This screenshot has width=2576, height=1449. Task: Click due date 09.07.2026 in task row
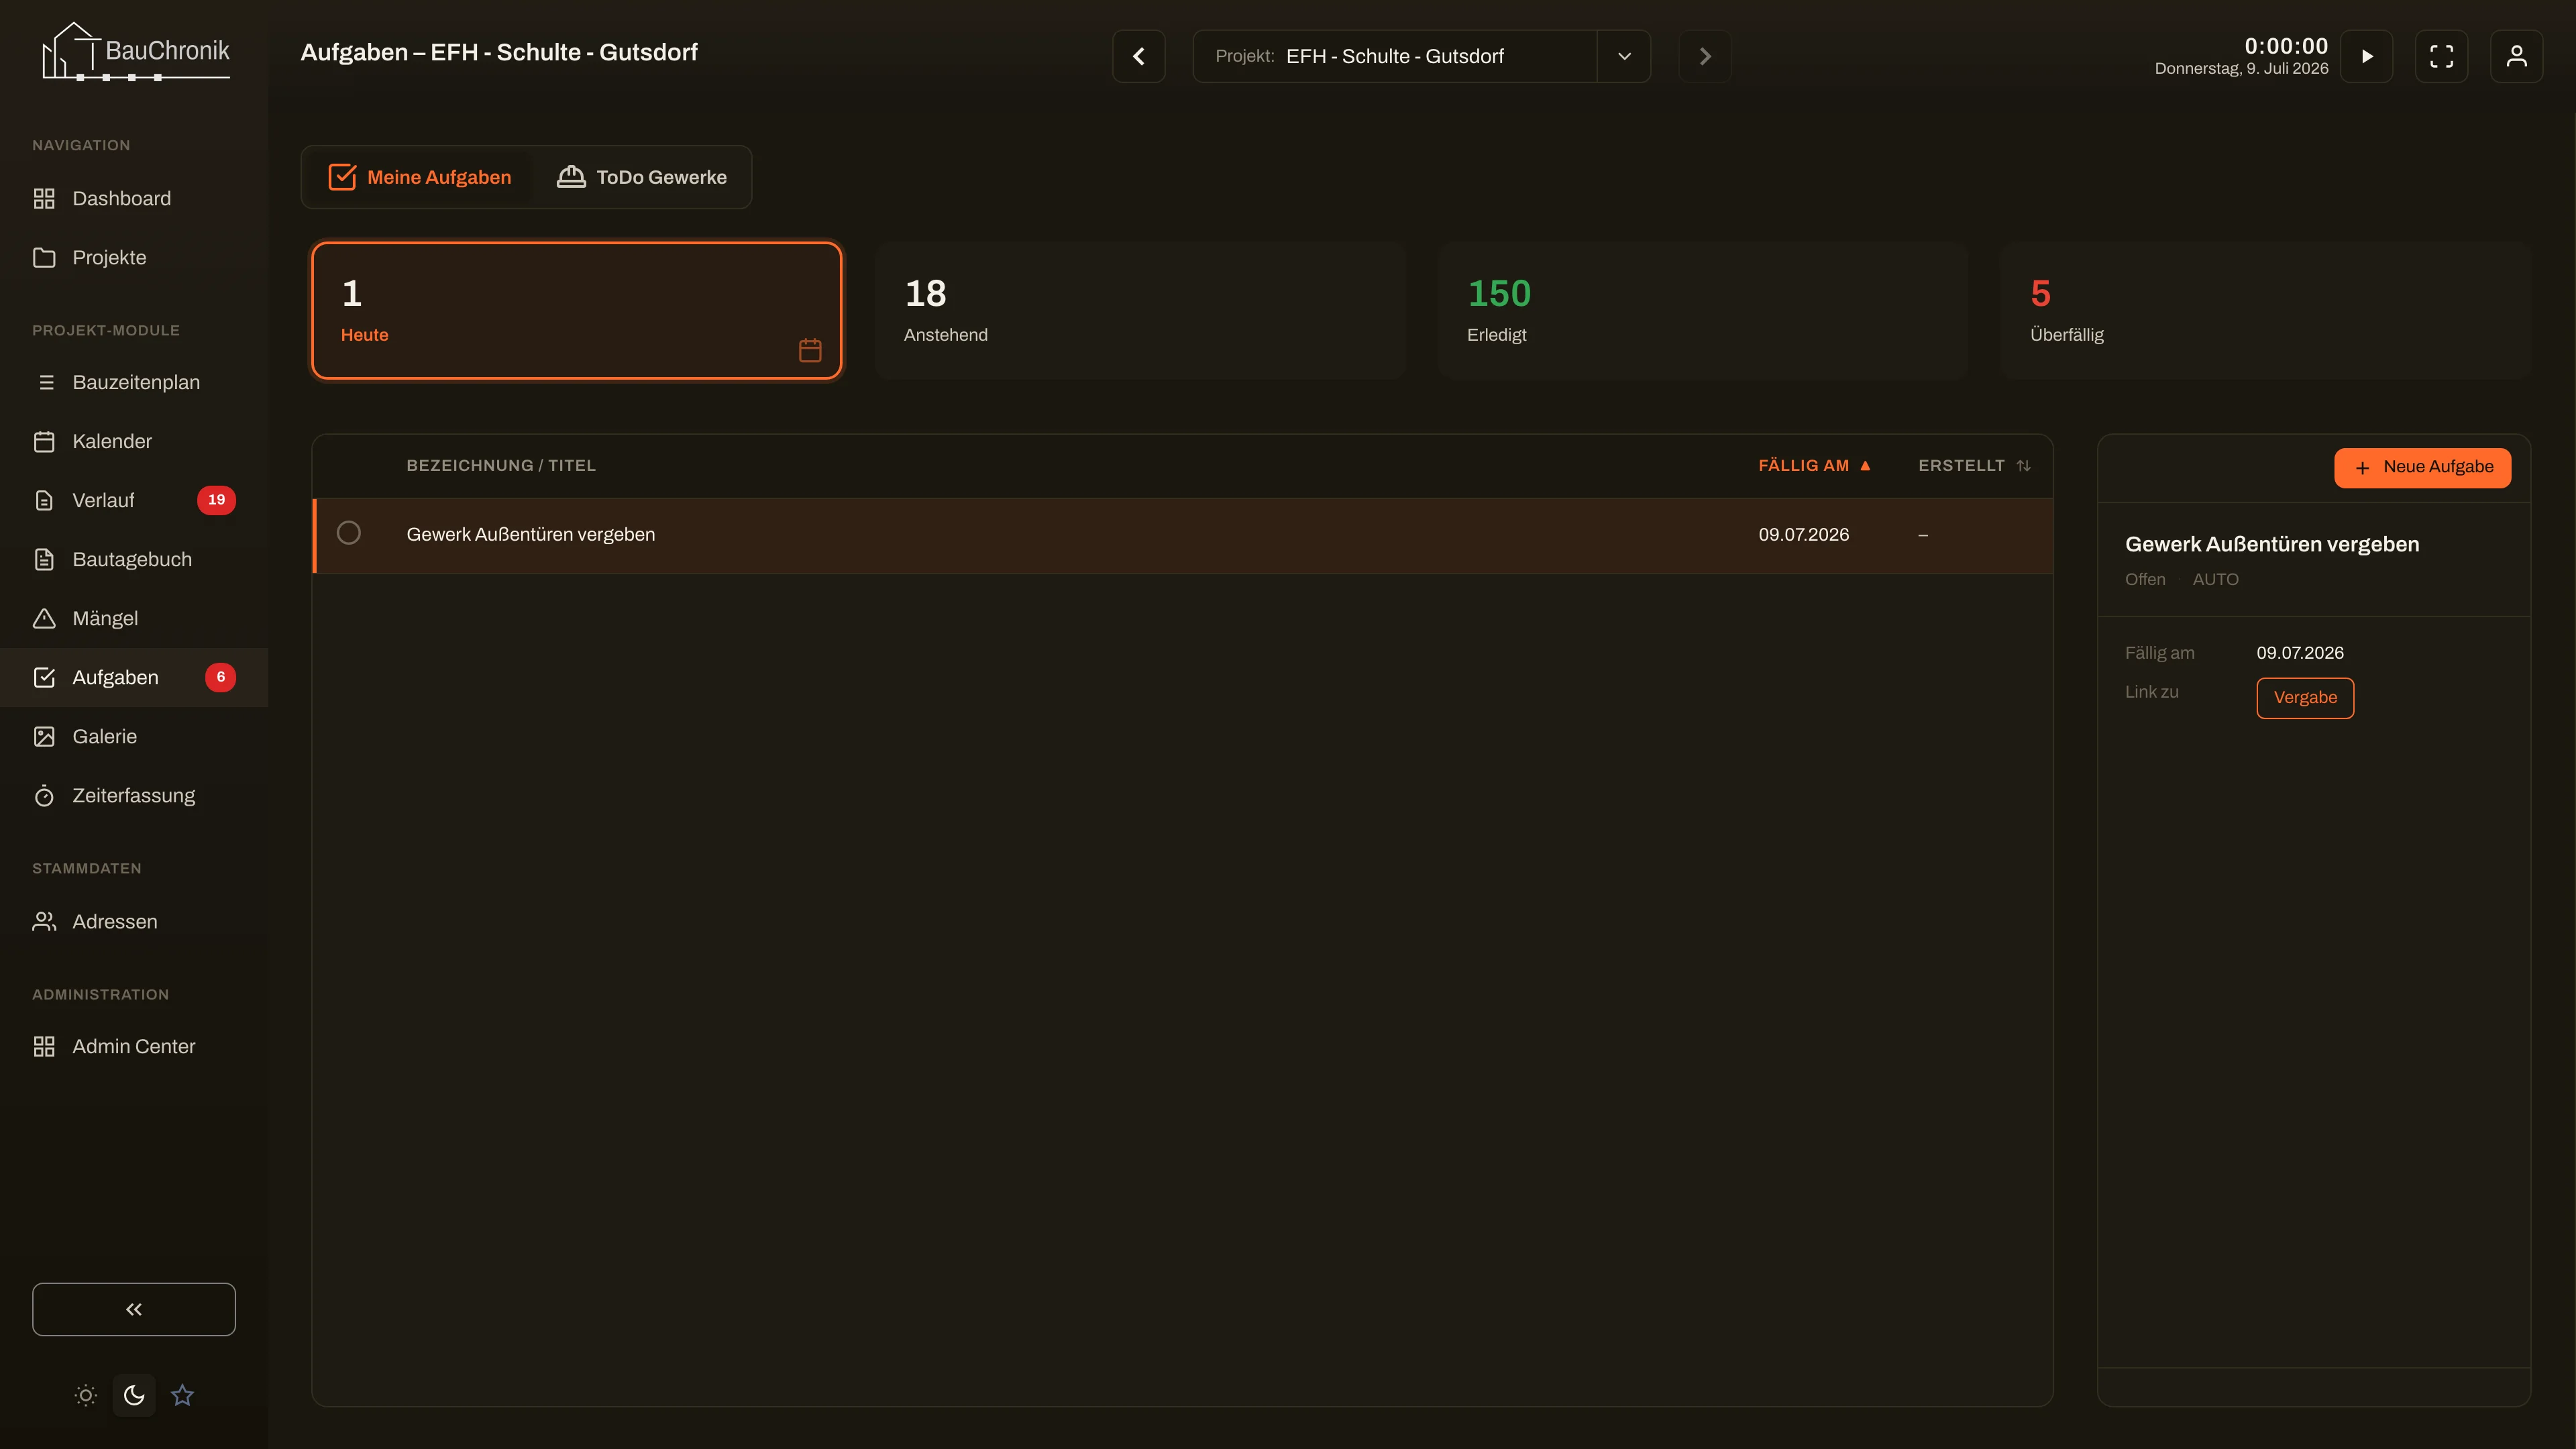pyautogui.click(x=1804, y=535)
